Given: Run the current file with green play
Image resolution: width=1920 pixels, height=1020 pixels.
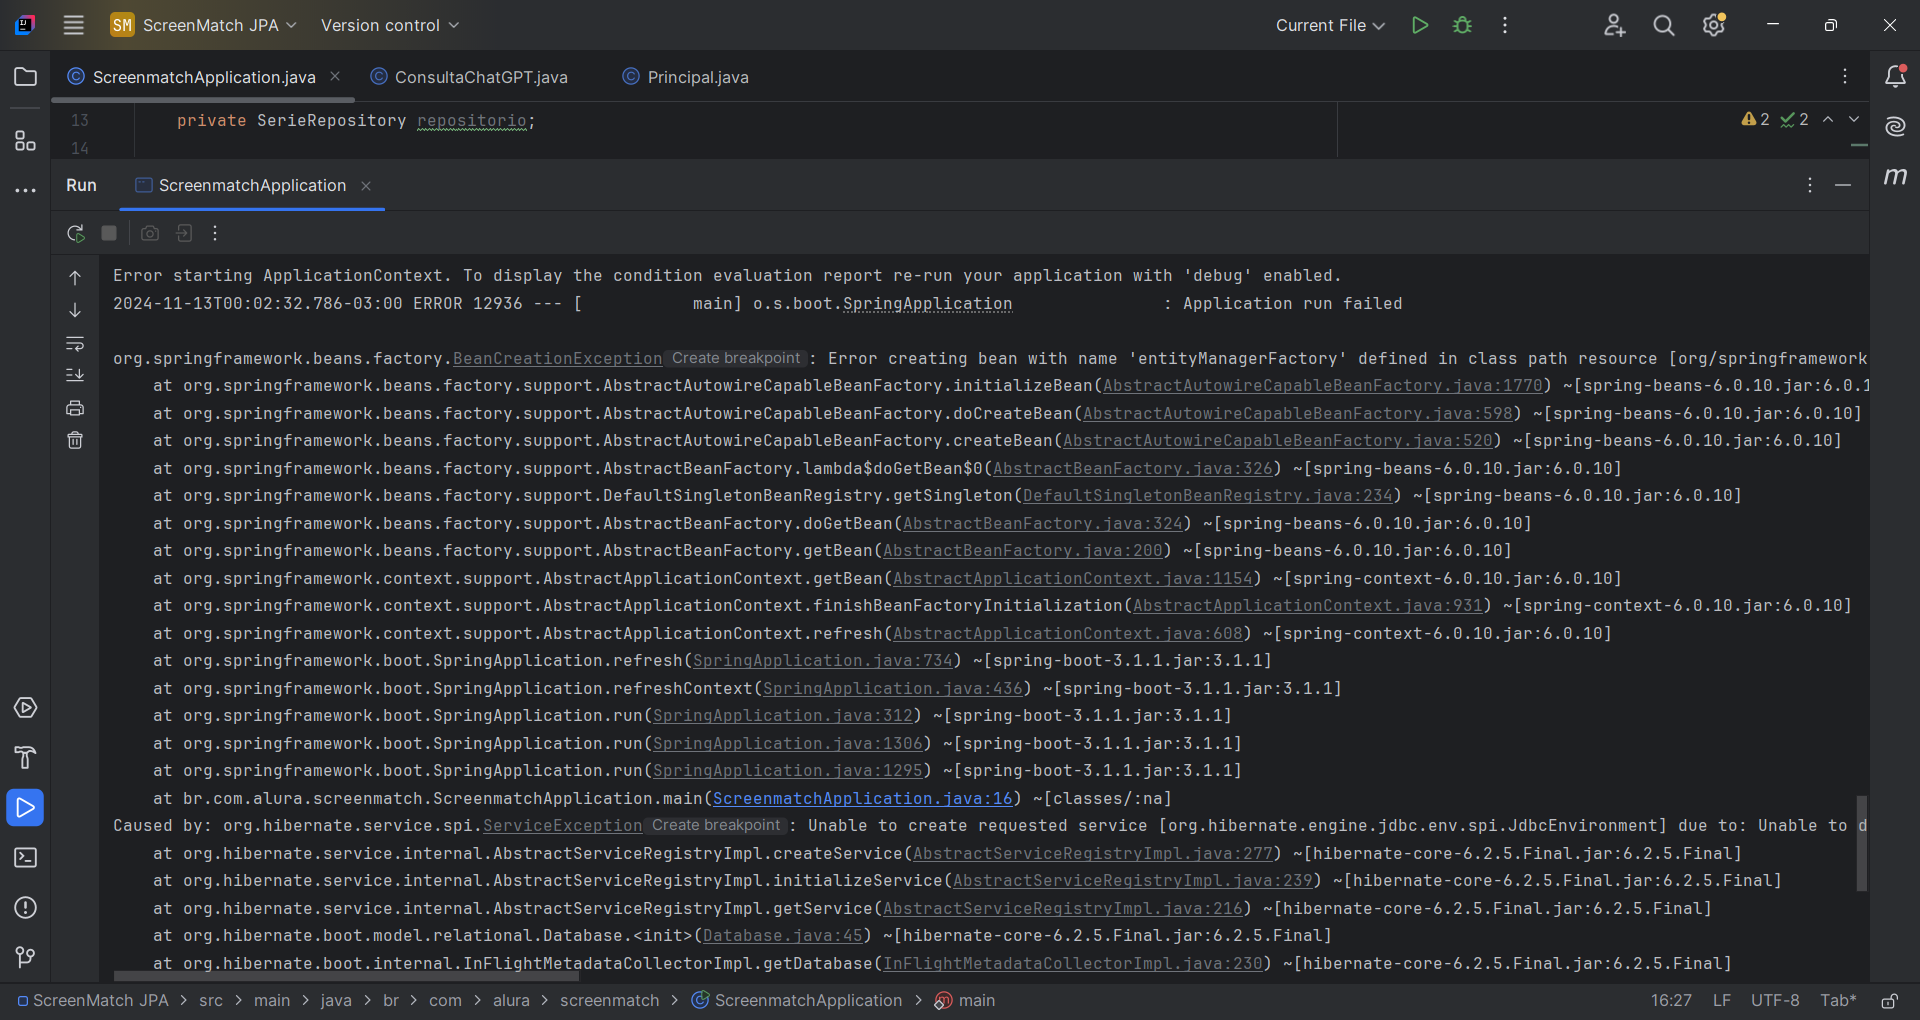Looking at the screenshot, I should [1419, 25].
